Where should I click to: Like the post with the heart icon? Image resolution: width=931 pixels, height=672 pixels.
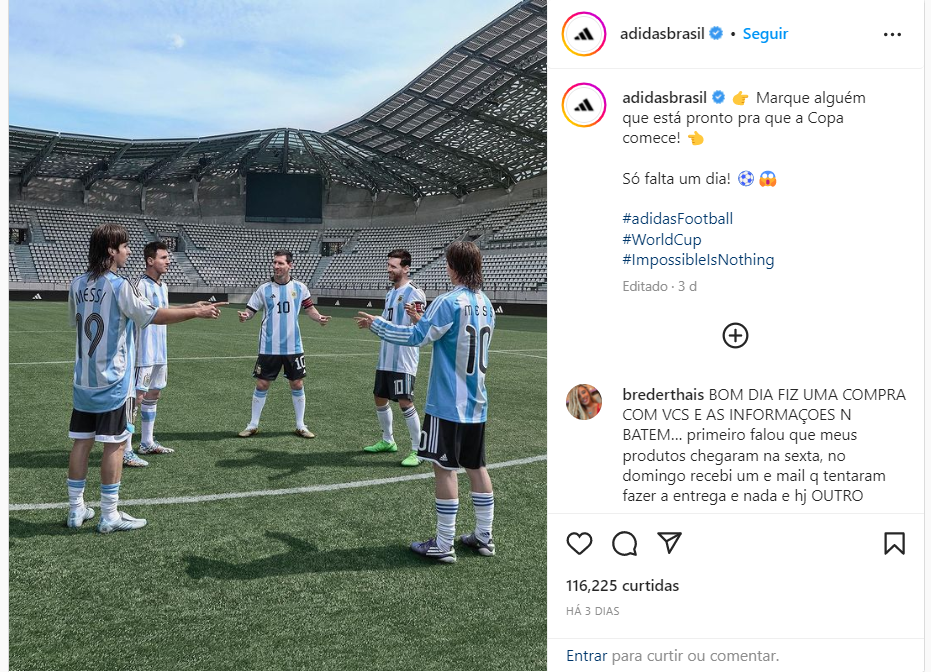[x=579, y=543]
